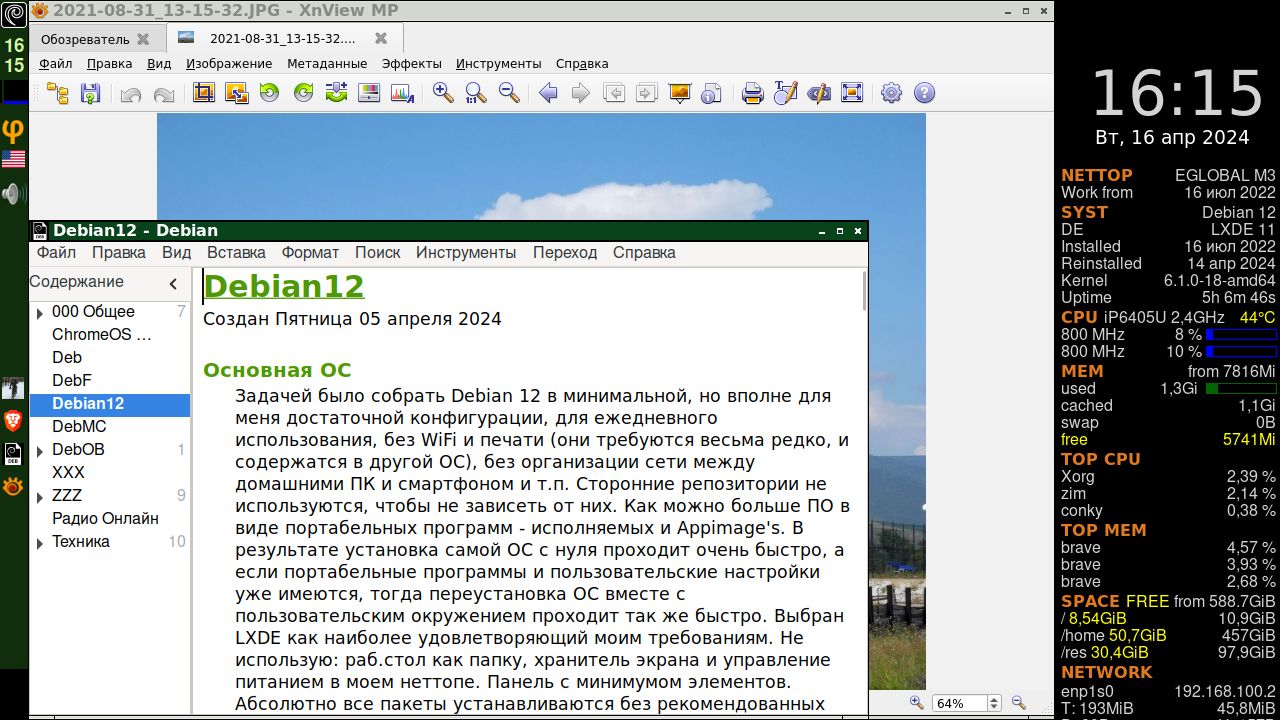Image resolution: width=1280 pixels, height=720 pixels.
Task: Open the Переход menu in Zim
Action: click(565, 252)
